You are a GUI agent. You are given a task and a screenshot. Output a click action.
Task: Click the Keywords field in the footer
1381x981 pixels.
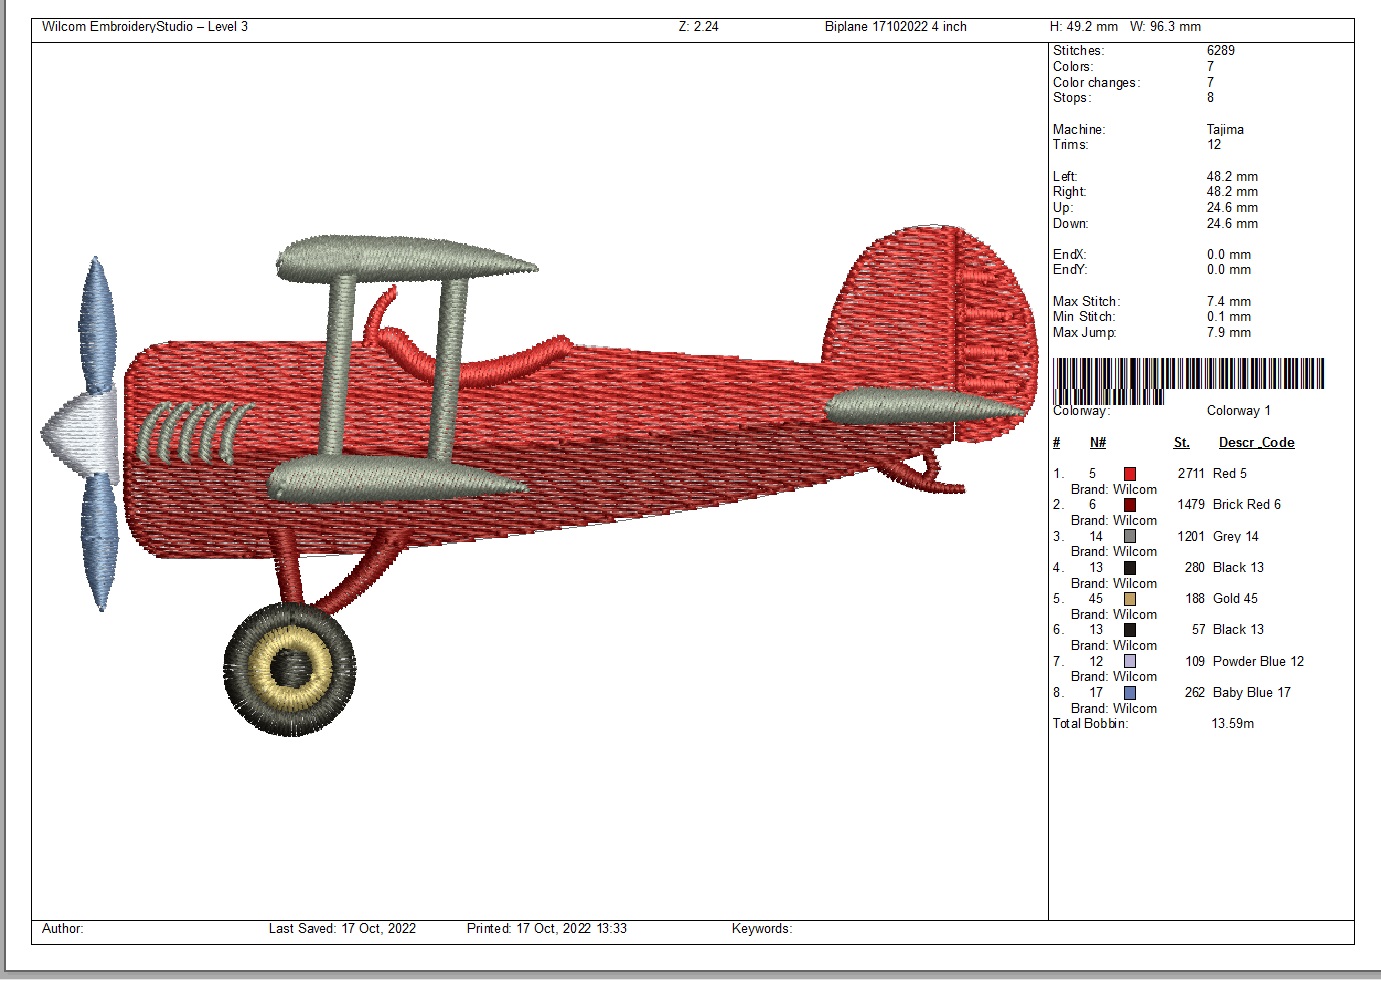(x=761, y=929)
